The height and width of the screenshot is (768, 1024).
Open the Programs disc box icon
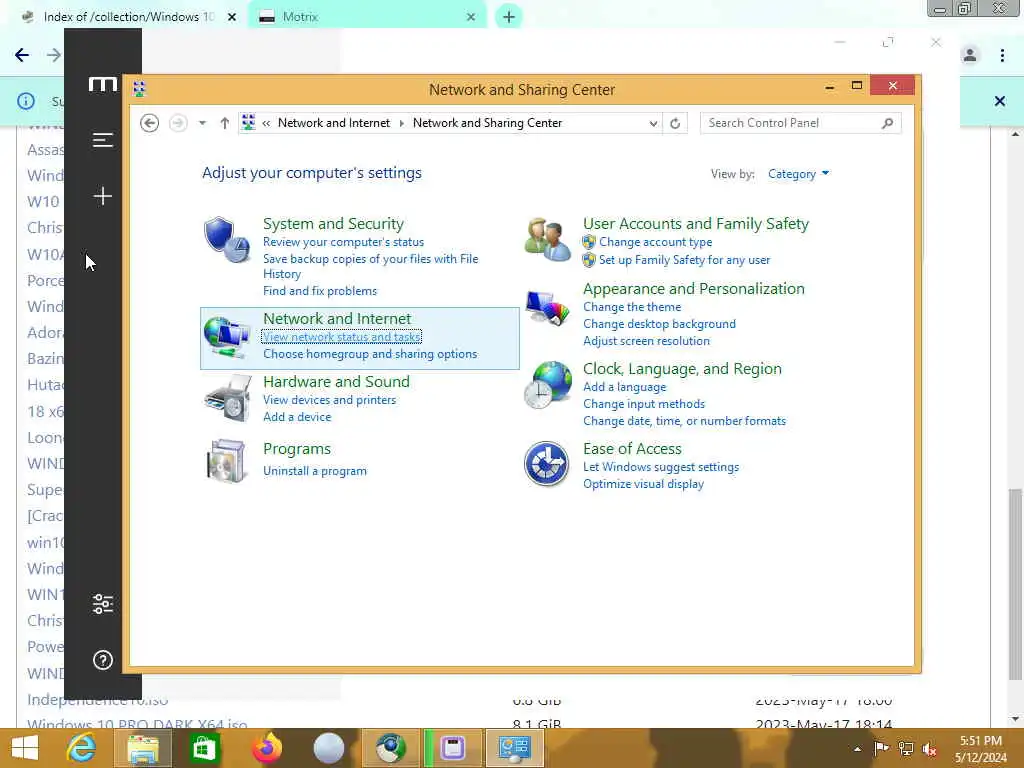(226, 461)
